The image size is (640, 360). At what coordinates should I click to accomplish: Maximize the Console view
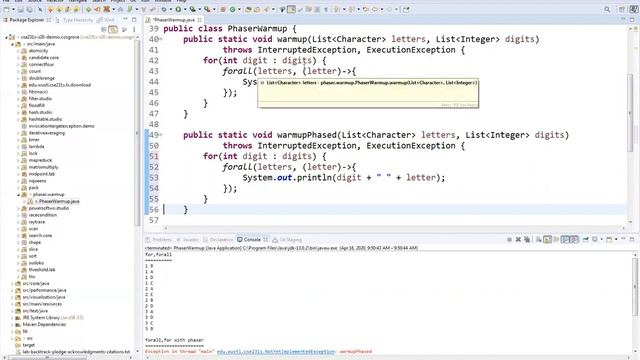pos(632,239)
